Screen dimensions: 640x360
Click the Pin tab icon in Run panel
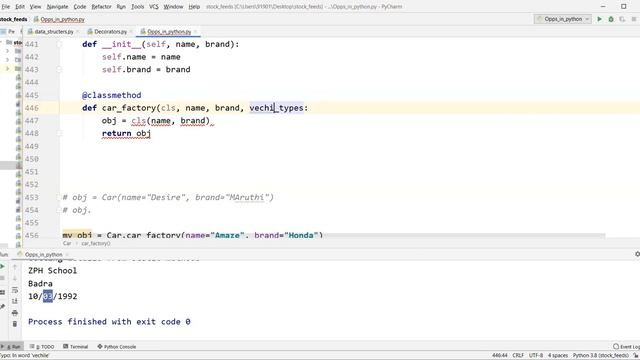(2, 306)
